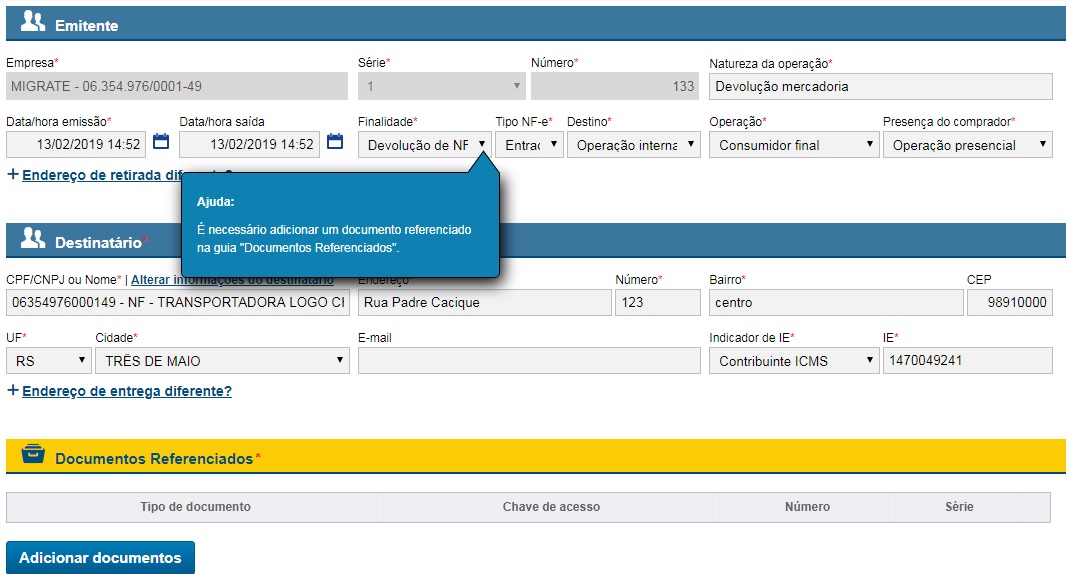Select the UF state dropdown
The width and height of the screenshot is (1067, 574).
[x=49, y=361]
